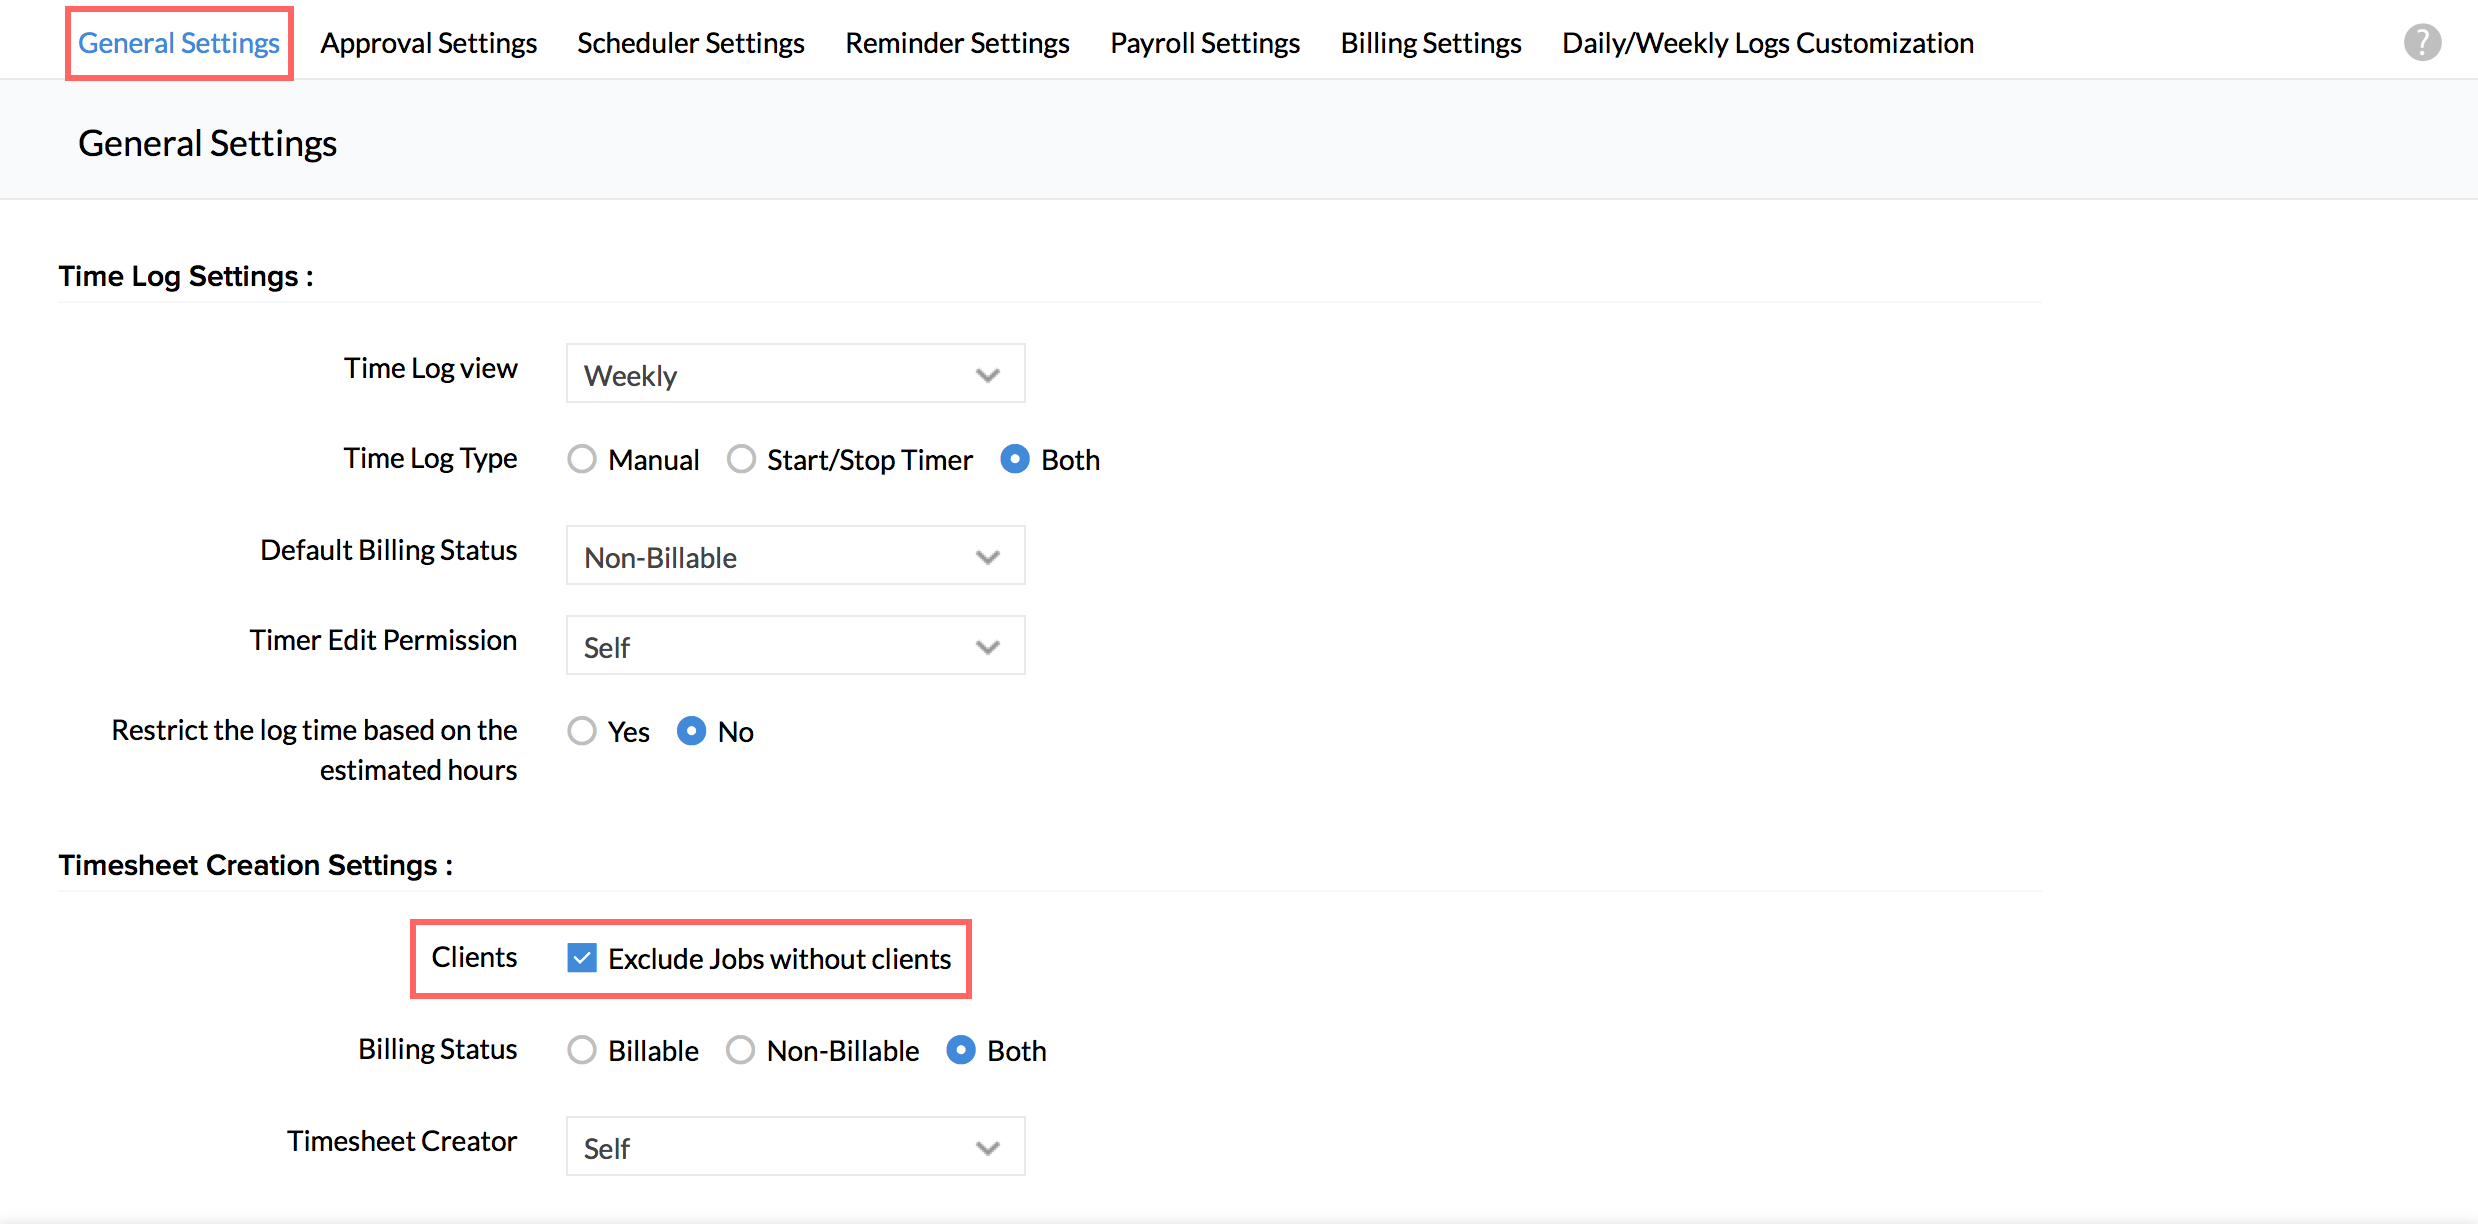
Task: Open Default Billing Status dropdown
Action: coord(795,557)
